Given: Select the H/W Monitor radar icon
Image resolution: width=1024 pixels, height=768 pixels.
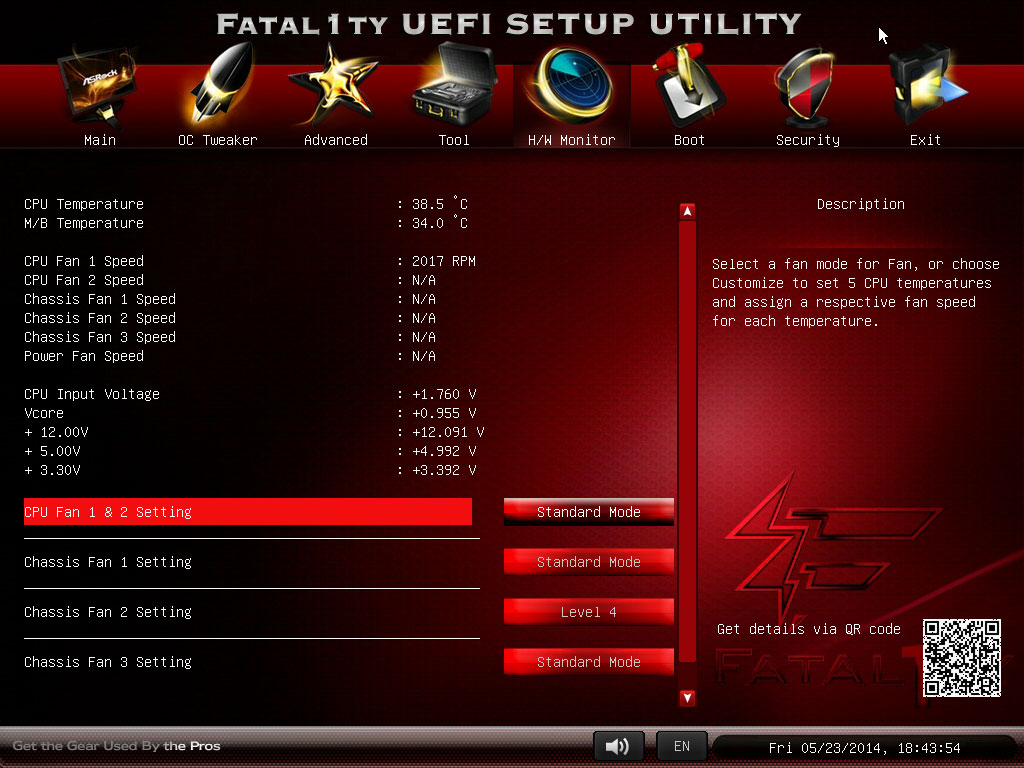Looking at the screenshot, I should [x=572, y=86].
